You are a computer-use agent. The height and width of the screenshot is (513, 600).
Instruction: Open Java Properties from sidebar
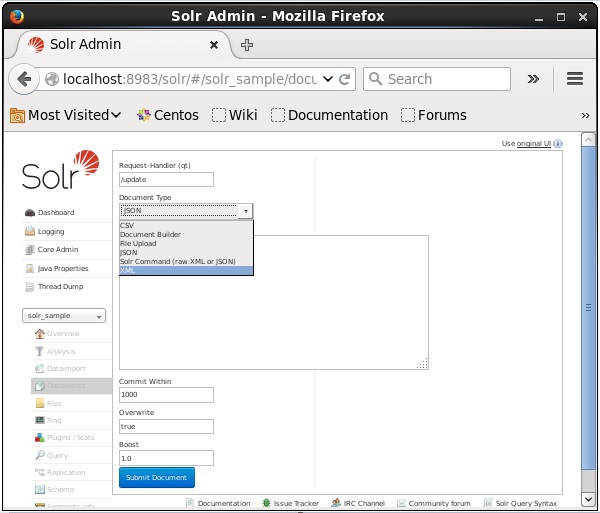coord(30,268)
